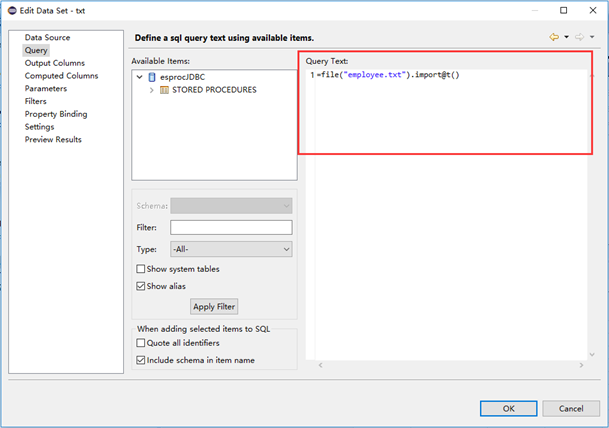Expand the STORED PROCEDURES node
609x428 pixels.
click(x=151, y=90)
